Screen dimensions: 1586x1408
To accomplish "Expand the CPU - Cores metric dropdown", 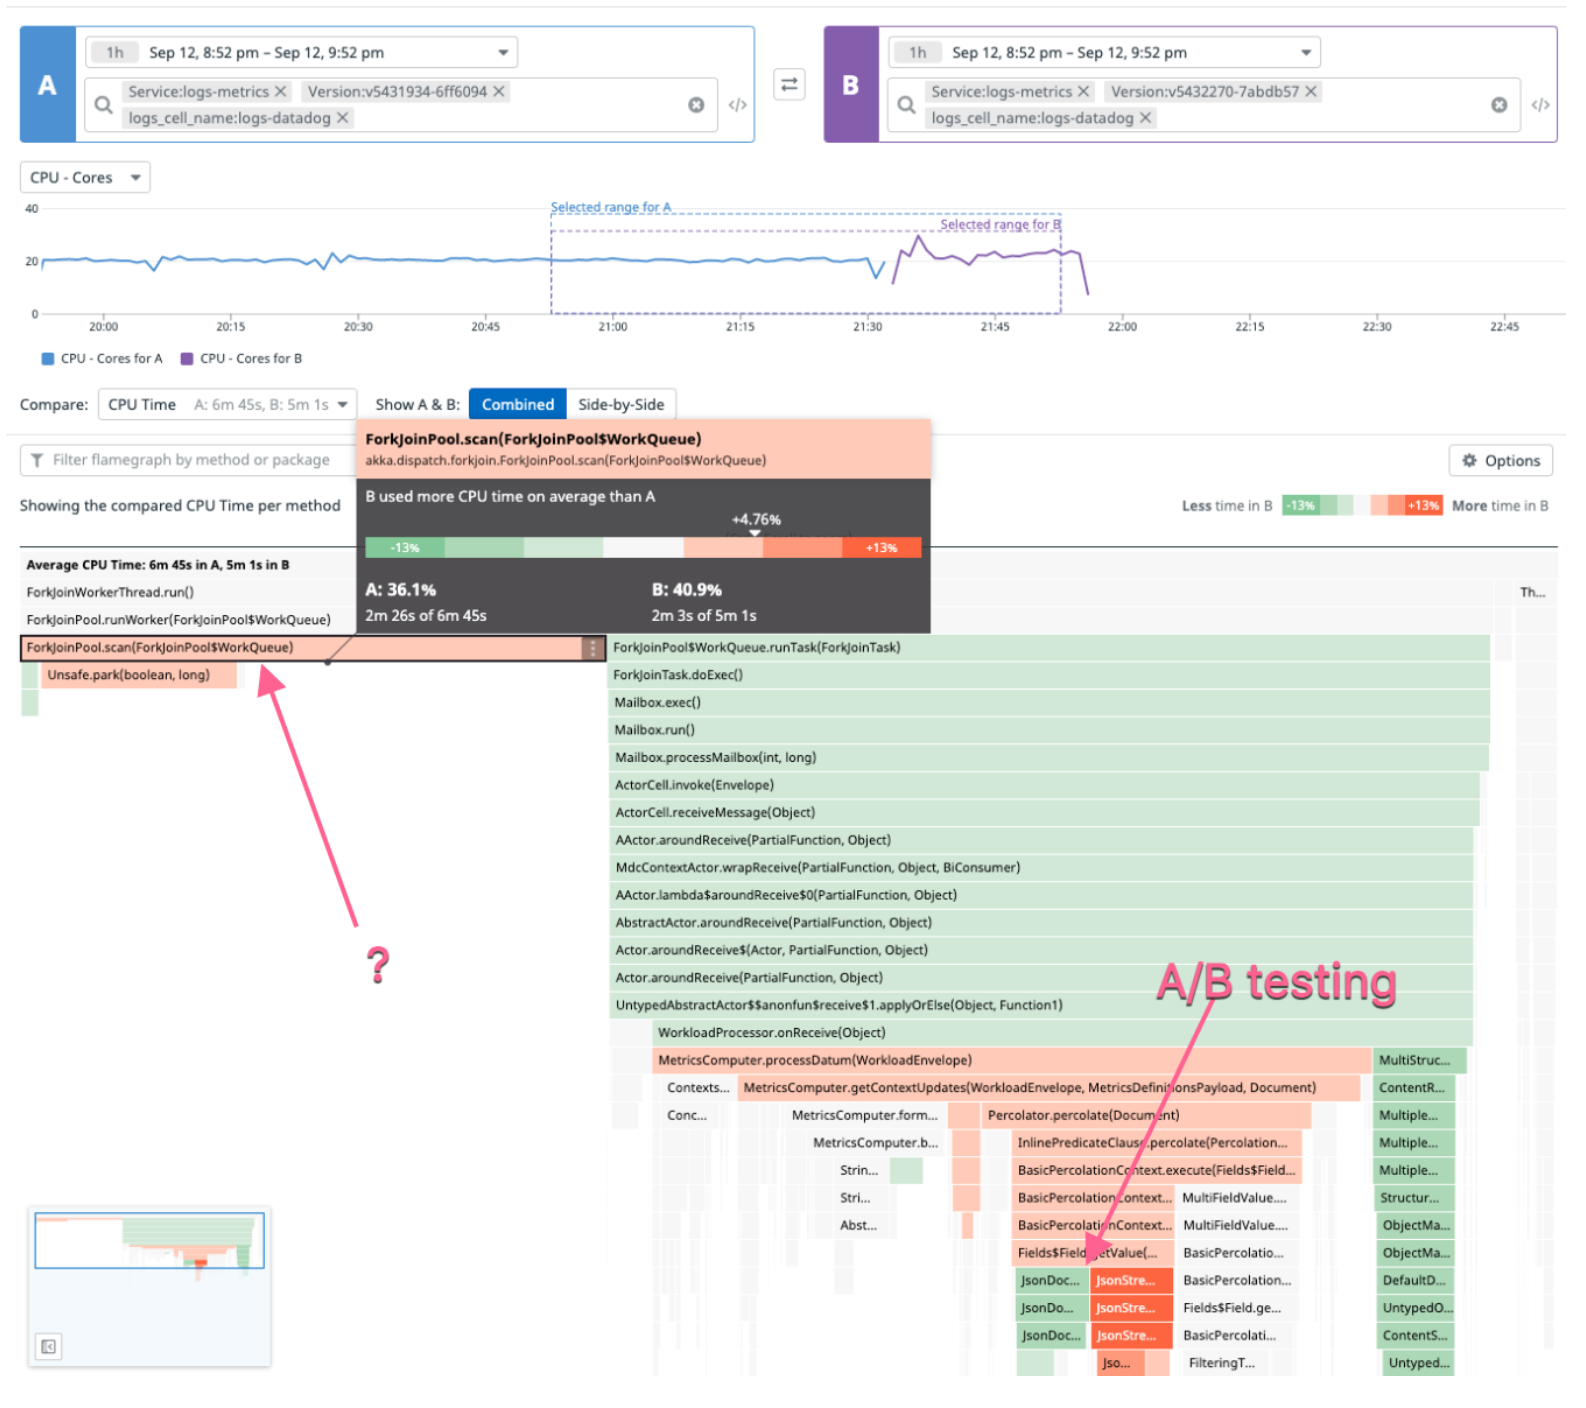I will [85, 177].
